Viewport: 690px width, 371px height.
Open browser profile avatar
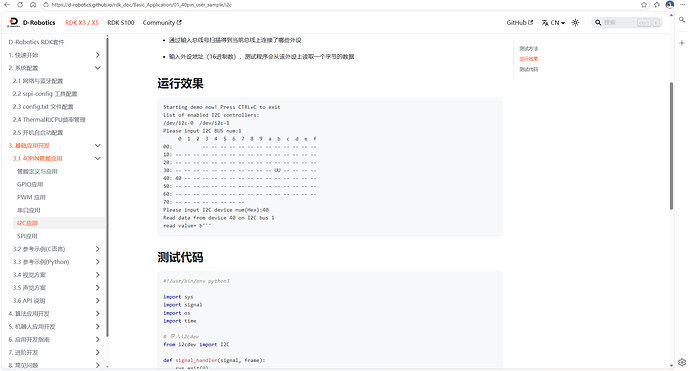(x=670, y=5)
